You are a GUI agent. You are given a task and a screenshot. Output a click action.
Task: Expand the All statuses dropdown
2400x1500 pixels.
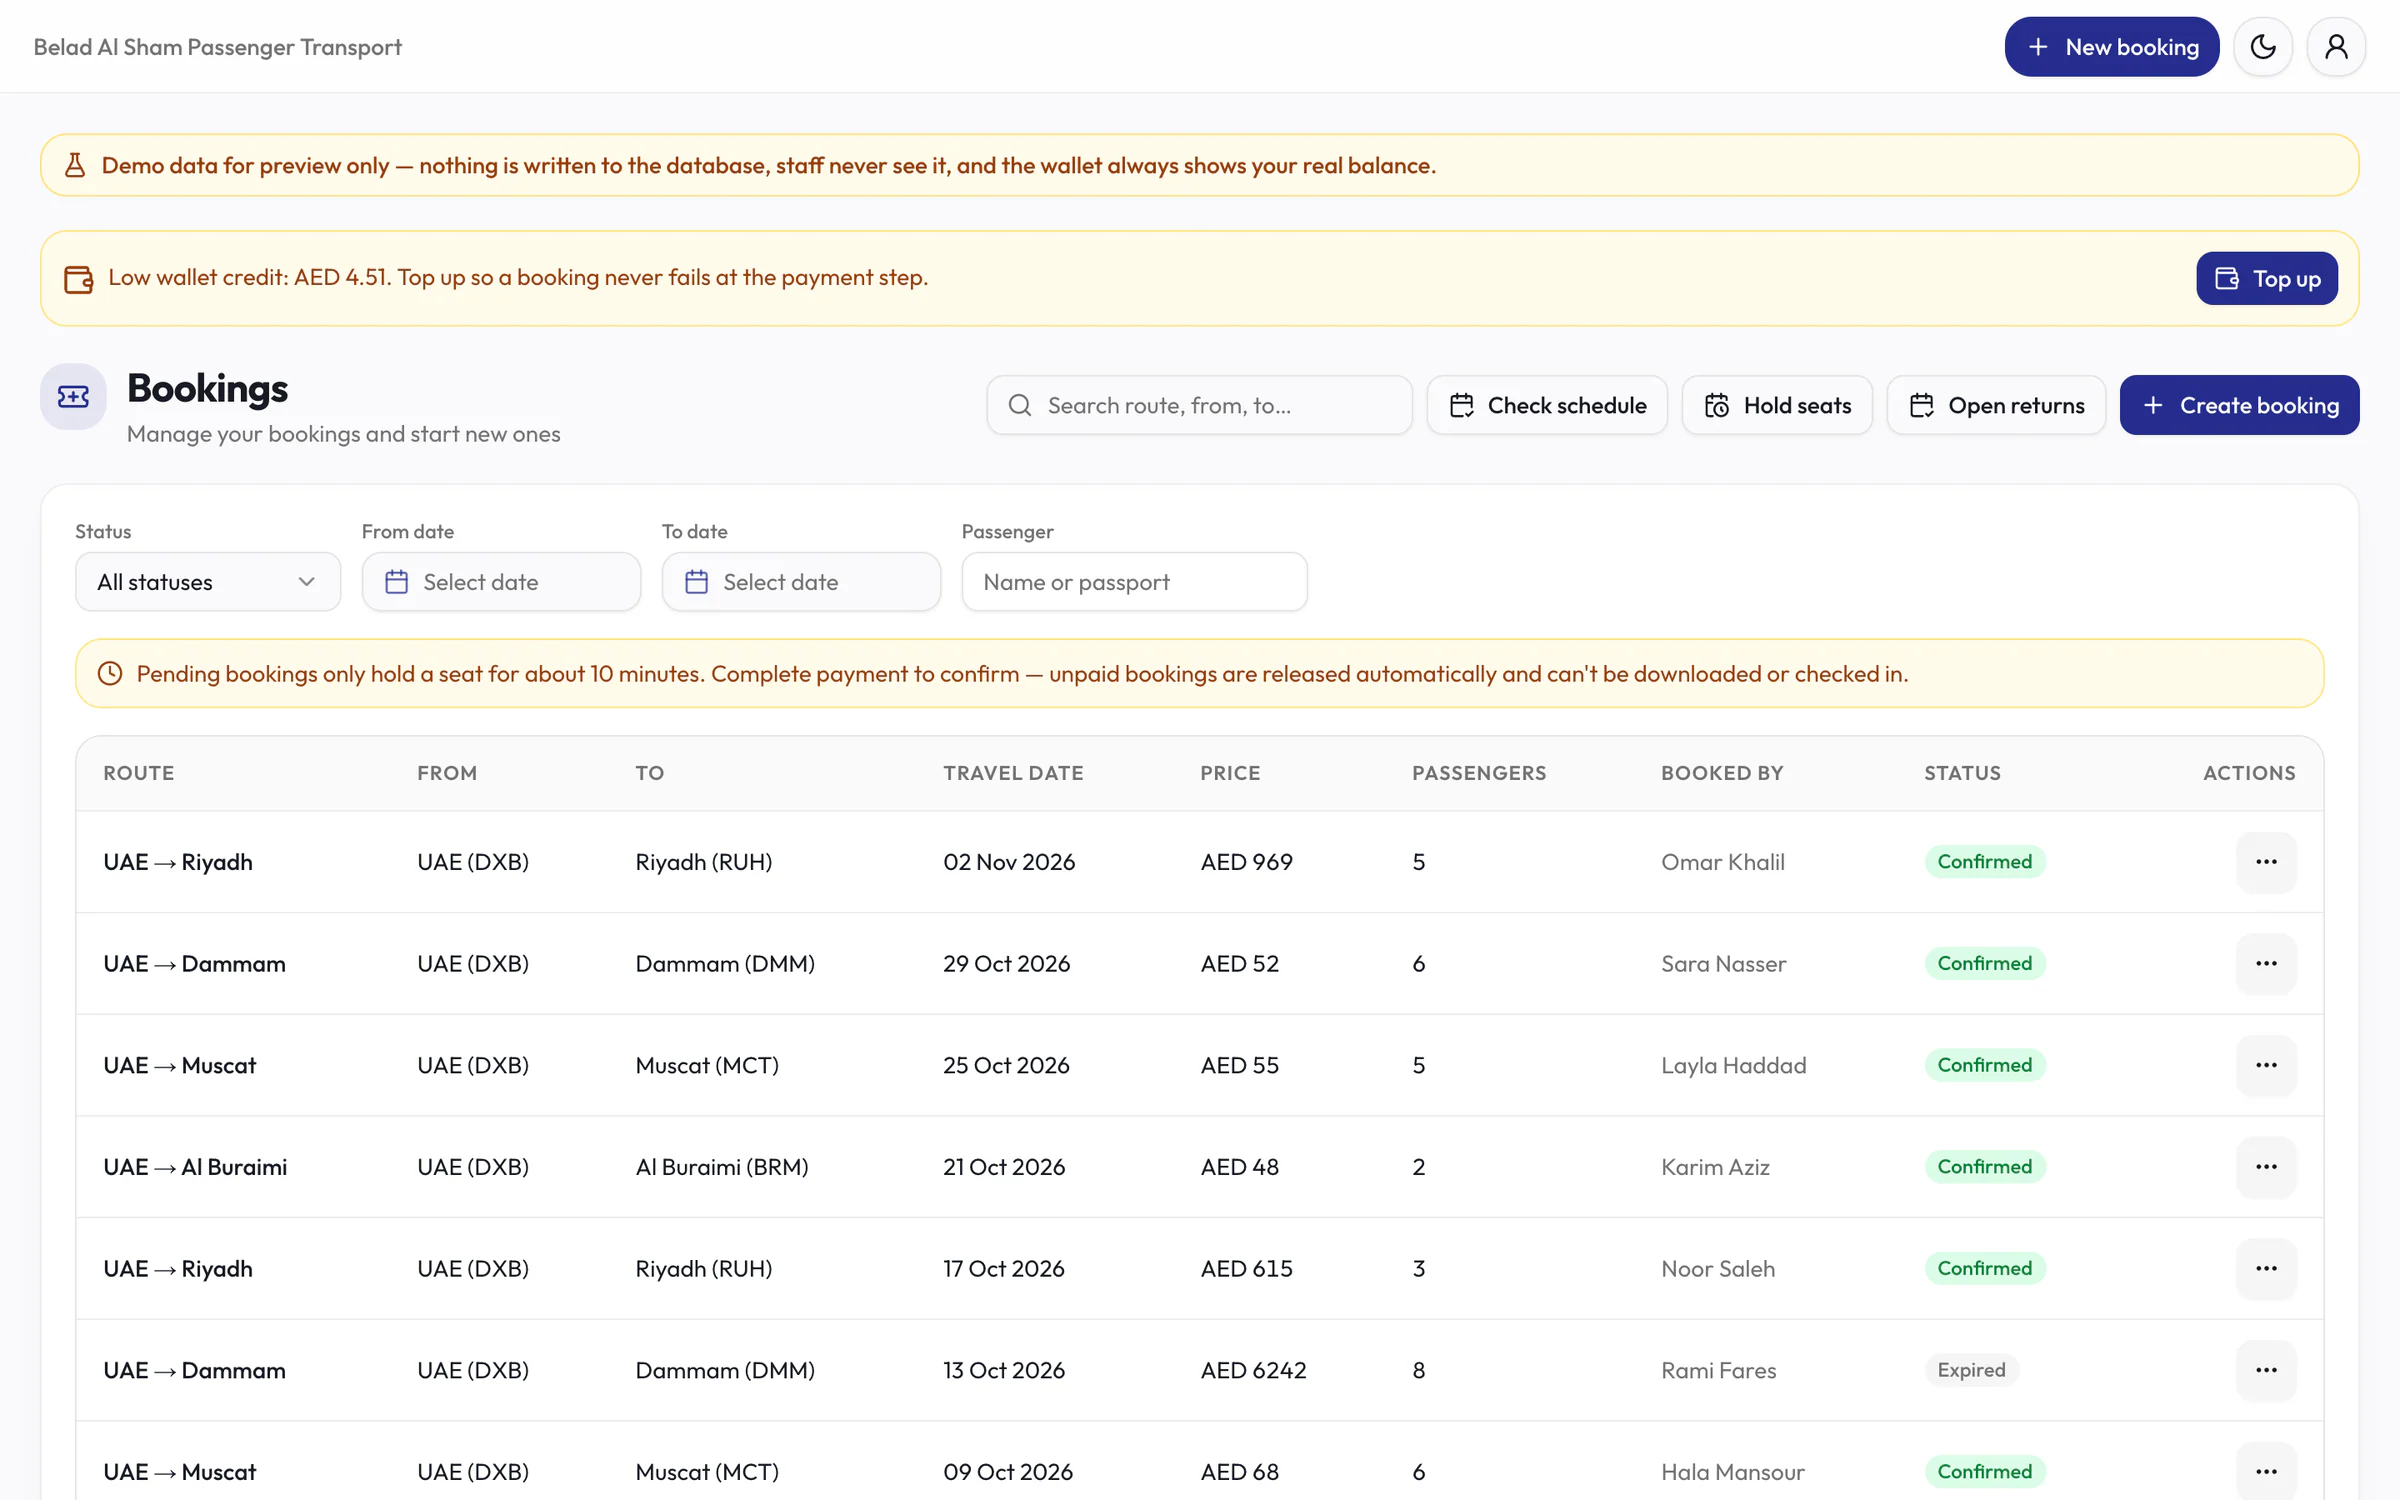(208, 582)
